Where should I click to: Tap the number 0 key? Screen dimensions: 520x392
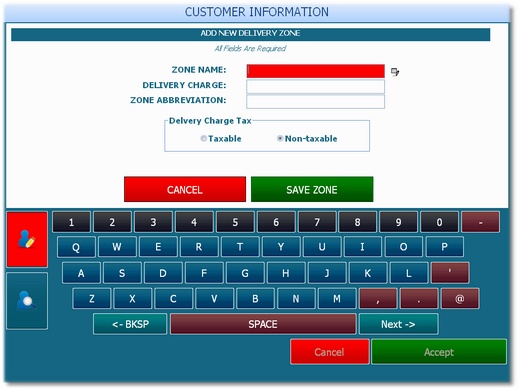(440, 222)
